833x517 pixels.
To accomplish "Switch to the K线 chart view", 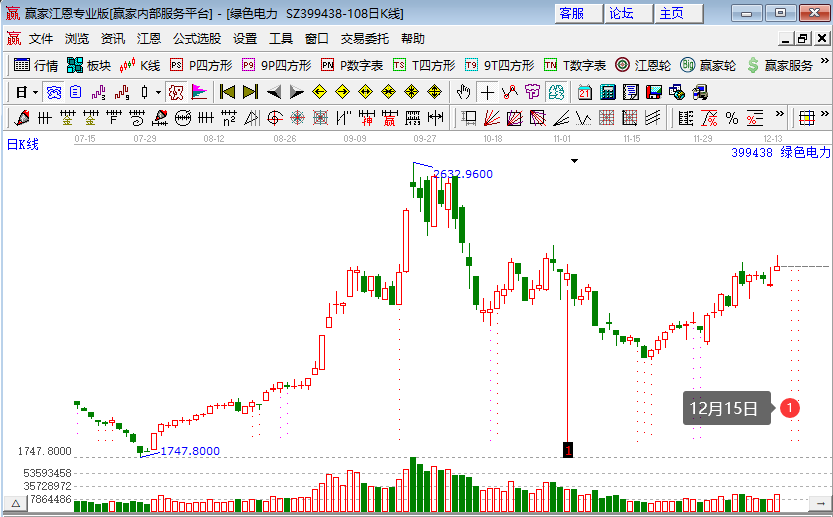I will (x=140, y=65).
